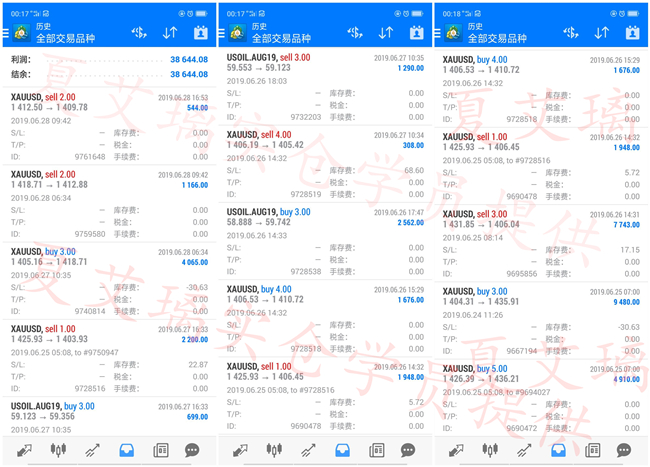Tap ticket ID 9740814

(x=90, y=311)
